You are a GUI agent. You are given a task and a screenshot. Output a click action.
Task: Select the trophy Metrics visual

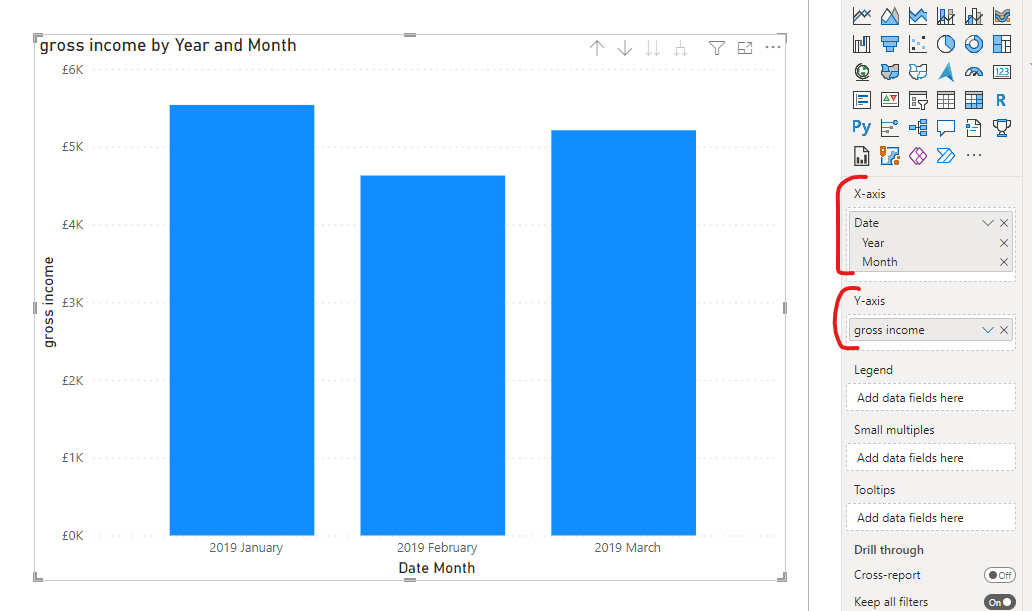[1002, 128]
